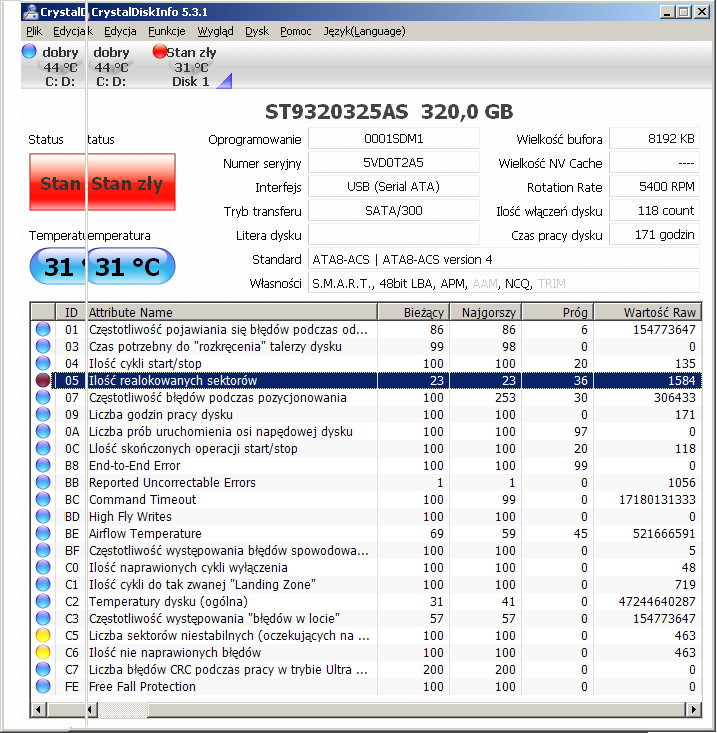
Task: Select row Ilość realokowanych sektorów
Action: (366, 380)
